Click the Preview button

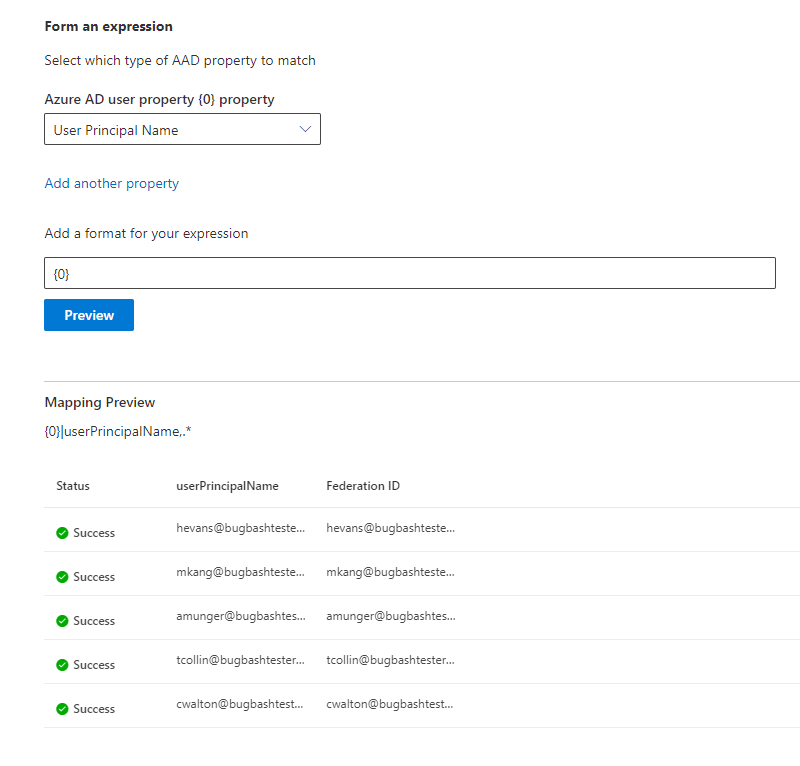88,314
